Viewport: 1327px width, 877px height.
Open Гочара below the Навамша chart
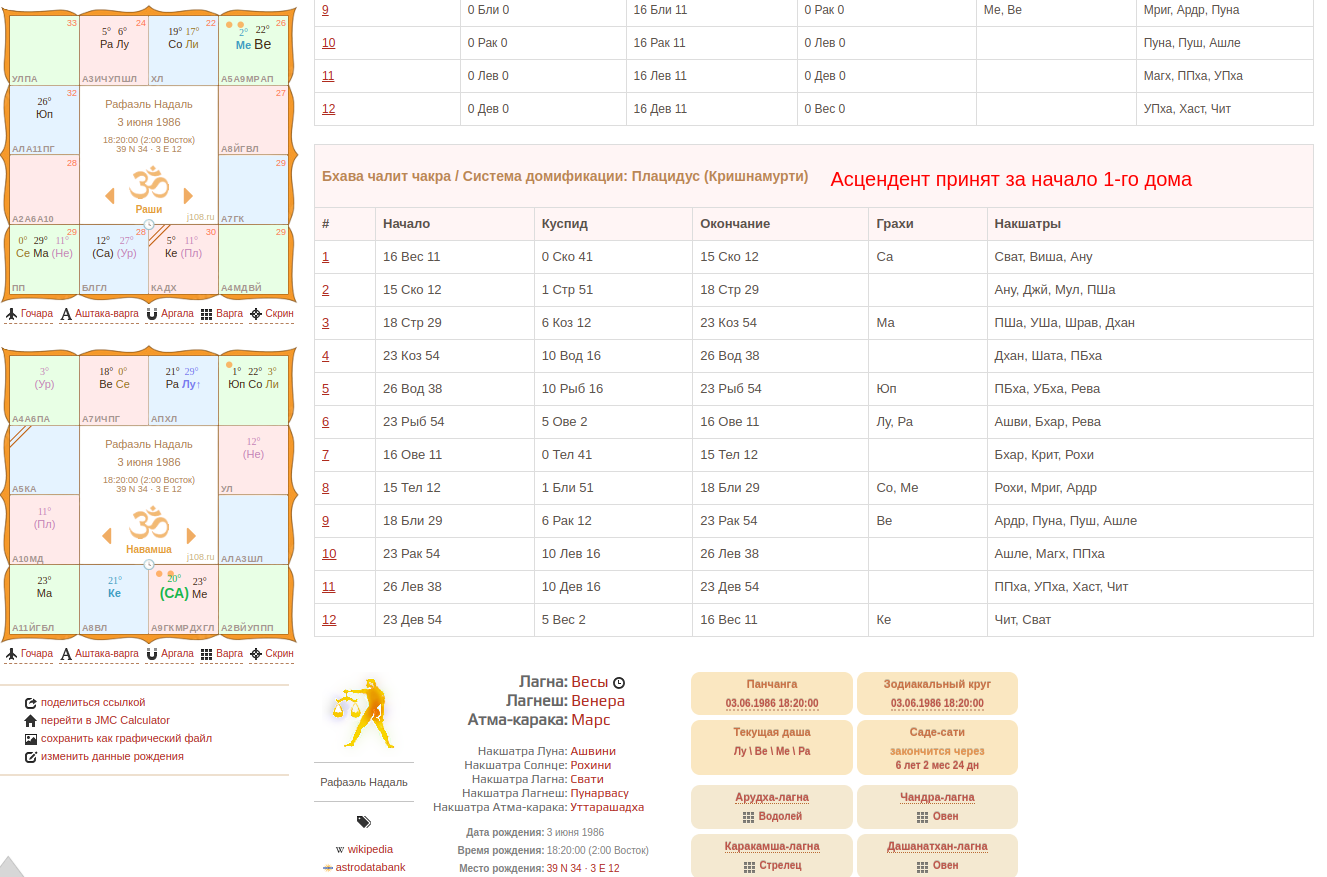(28, 653)
